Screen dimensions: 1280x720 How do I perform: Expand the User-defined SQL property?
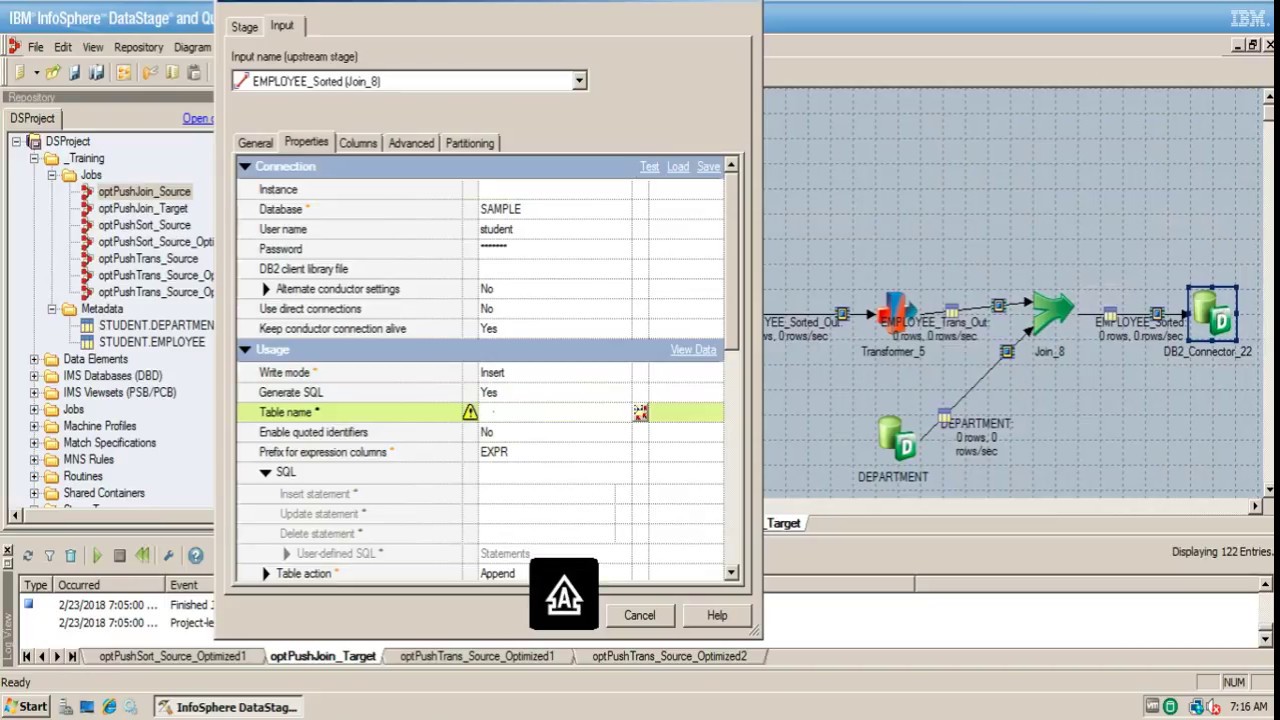[286, 554]
